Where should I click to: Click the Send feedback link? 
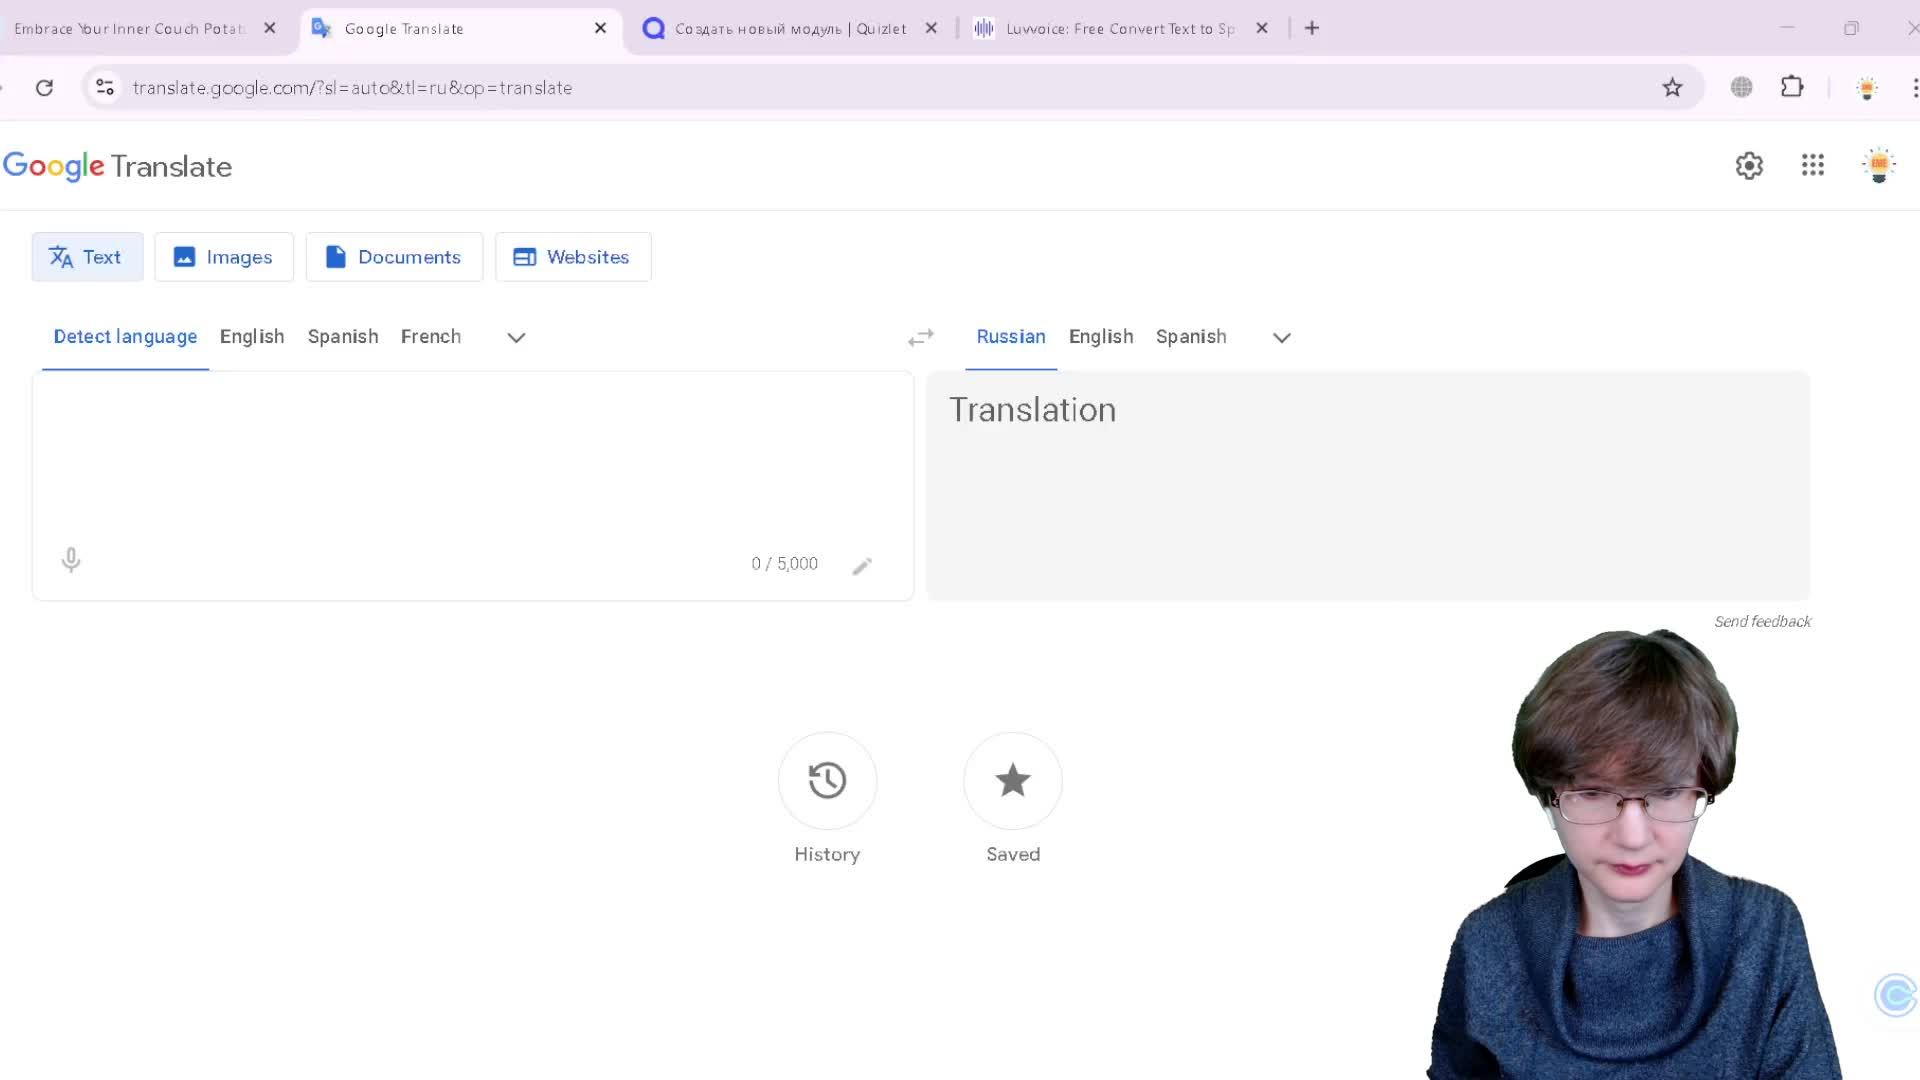(1762, 622)
